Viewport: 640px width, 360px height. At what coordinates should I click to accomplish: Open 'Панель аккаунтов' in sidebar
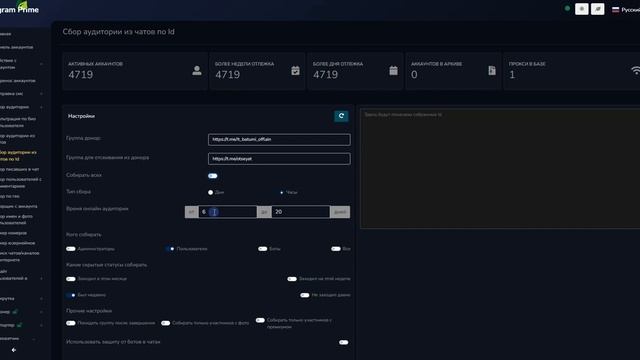(x=17, y=47)
